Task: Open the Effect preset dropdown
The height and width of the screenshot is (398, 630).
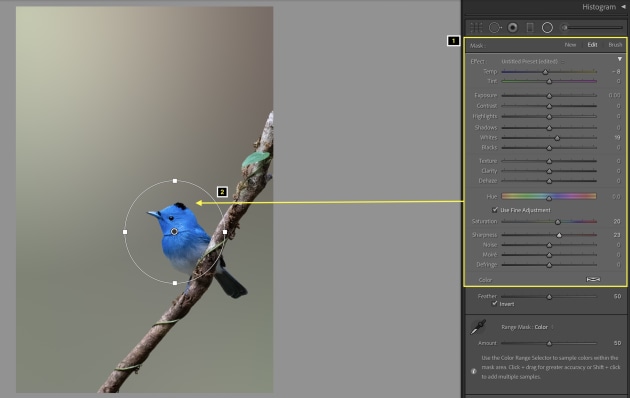Action: pos(532,61)
